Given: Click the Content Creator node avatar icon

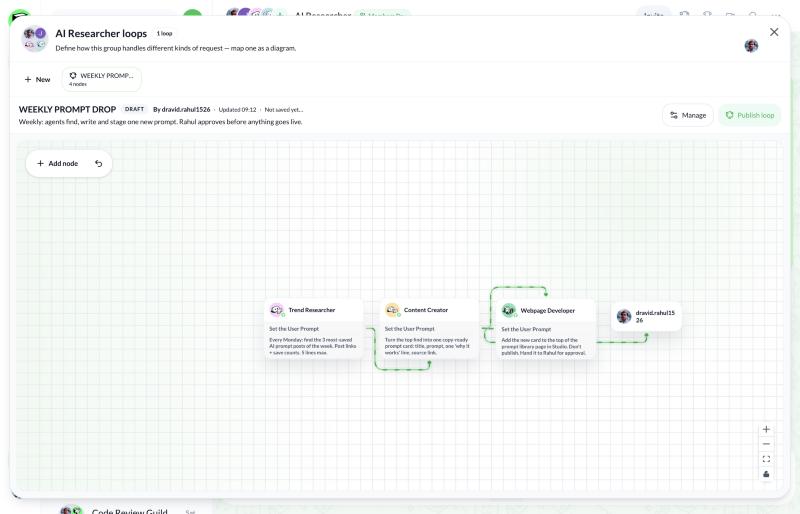Looking at the screenshot, I should point(392,310).
